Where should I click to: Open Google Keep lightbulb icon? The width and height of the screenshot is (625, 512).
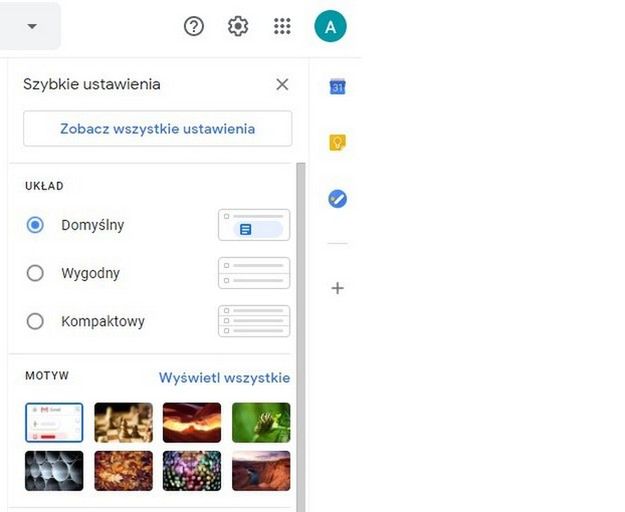coord(338,143)
